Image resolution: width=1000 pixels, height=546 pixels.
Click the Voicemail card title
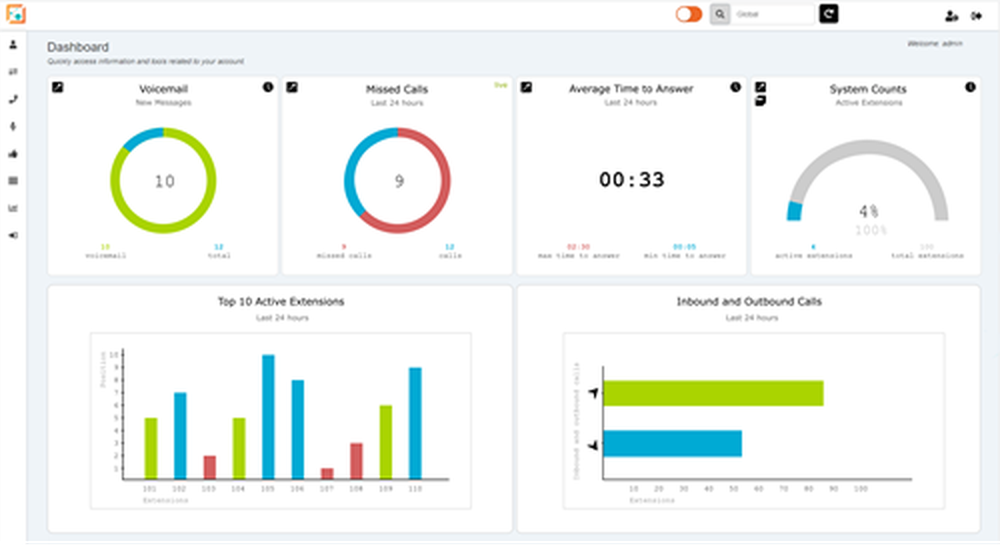[x=163, y=89]
